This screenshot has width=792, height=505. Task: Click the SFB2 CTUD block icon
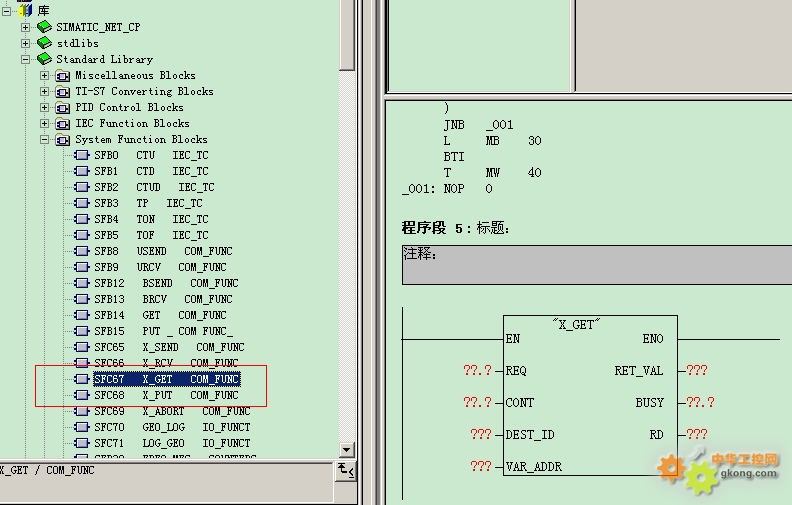coord(82,187)
